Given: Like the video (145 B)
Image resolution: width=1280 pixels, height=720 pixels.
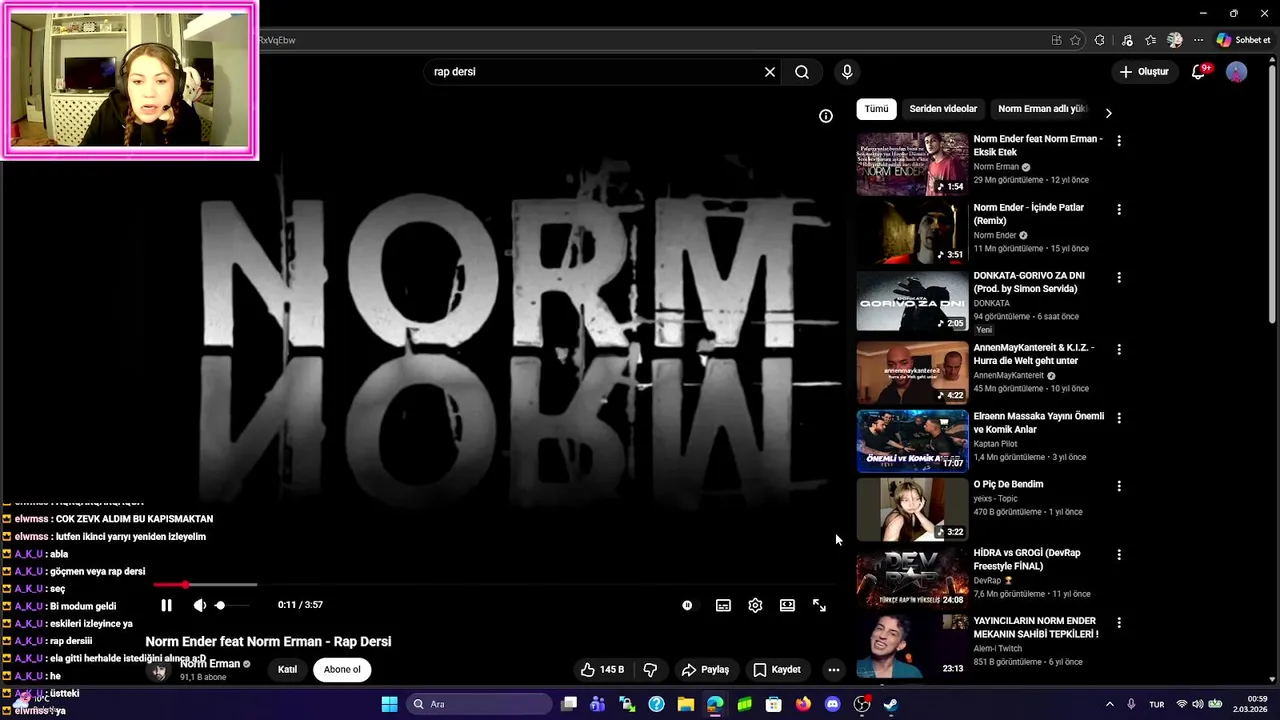Looking at the screenshot, I should [x=602, y=670].
